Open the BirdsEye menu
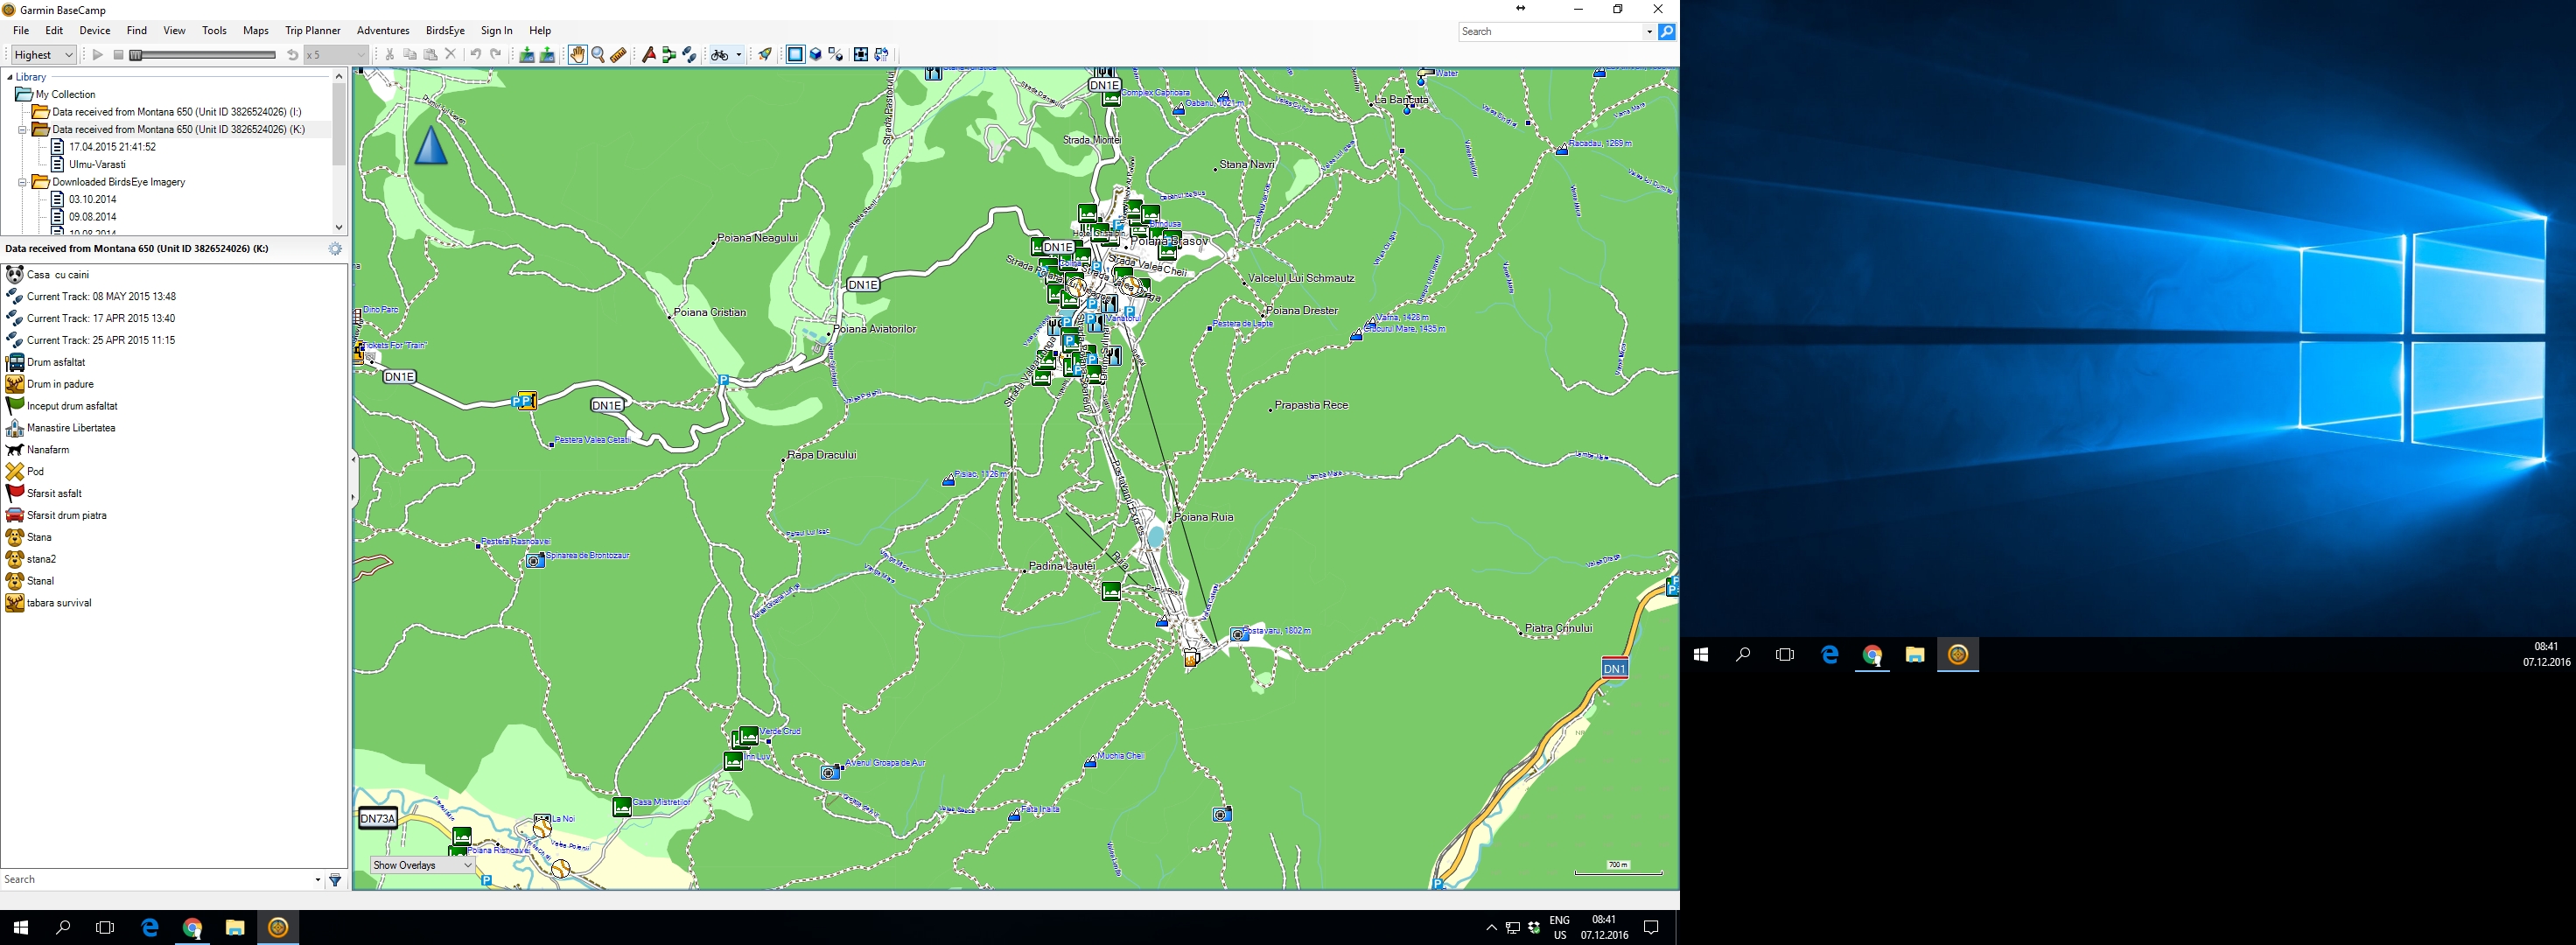 445,31
